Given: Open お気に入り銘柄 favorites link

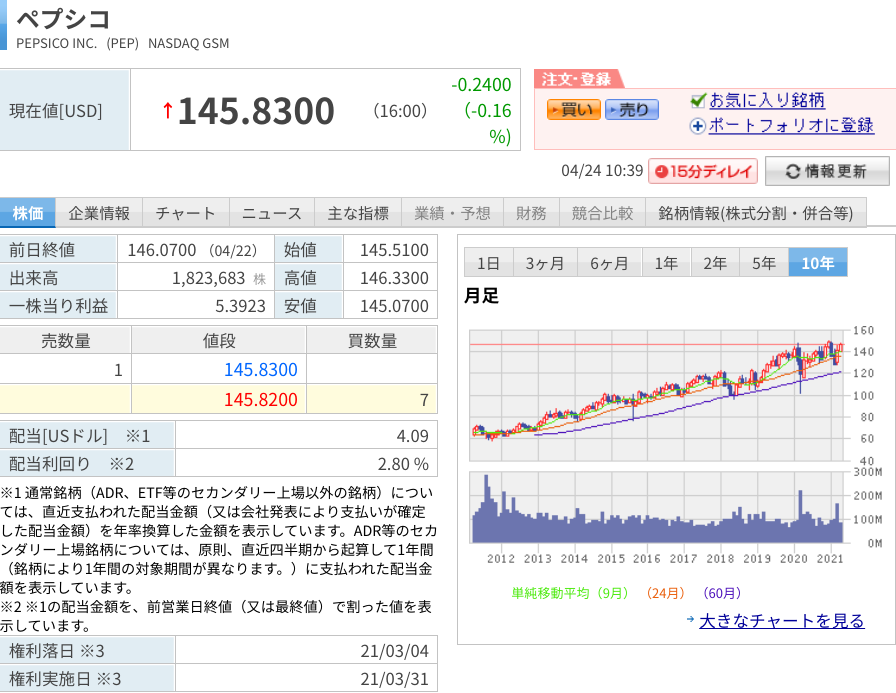Looking at the screenshot, I should pyautogui.click(x=767, y=100).
